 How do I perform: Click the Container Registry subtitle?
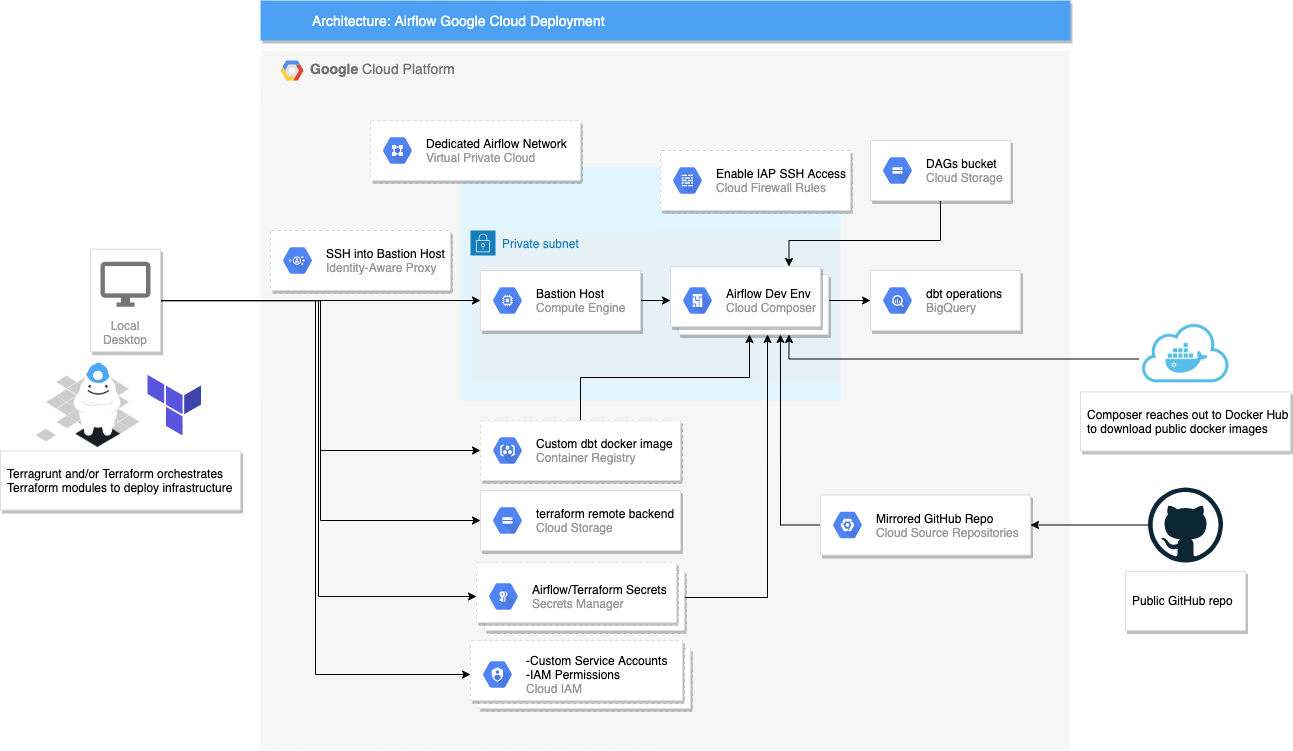coord(585,458)
